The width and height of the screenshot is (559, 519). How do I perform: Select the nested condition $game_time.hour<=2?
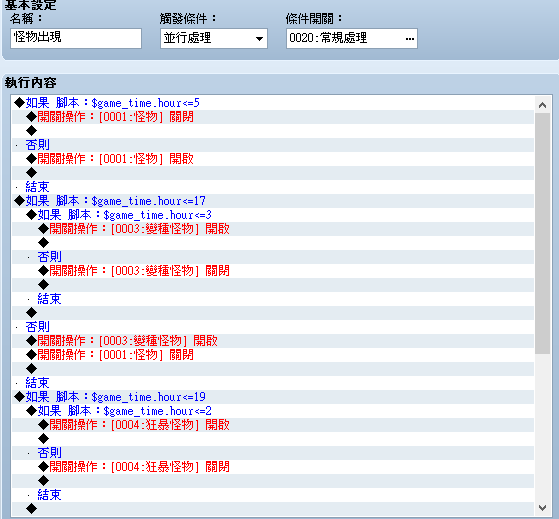(273, 411)
